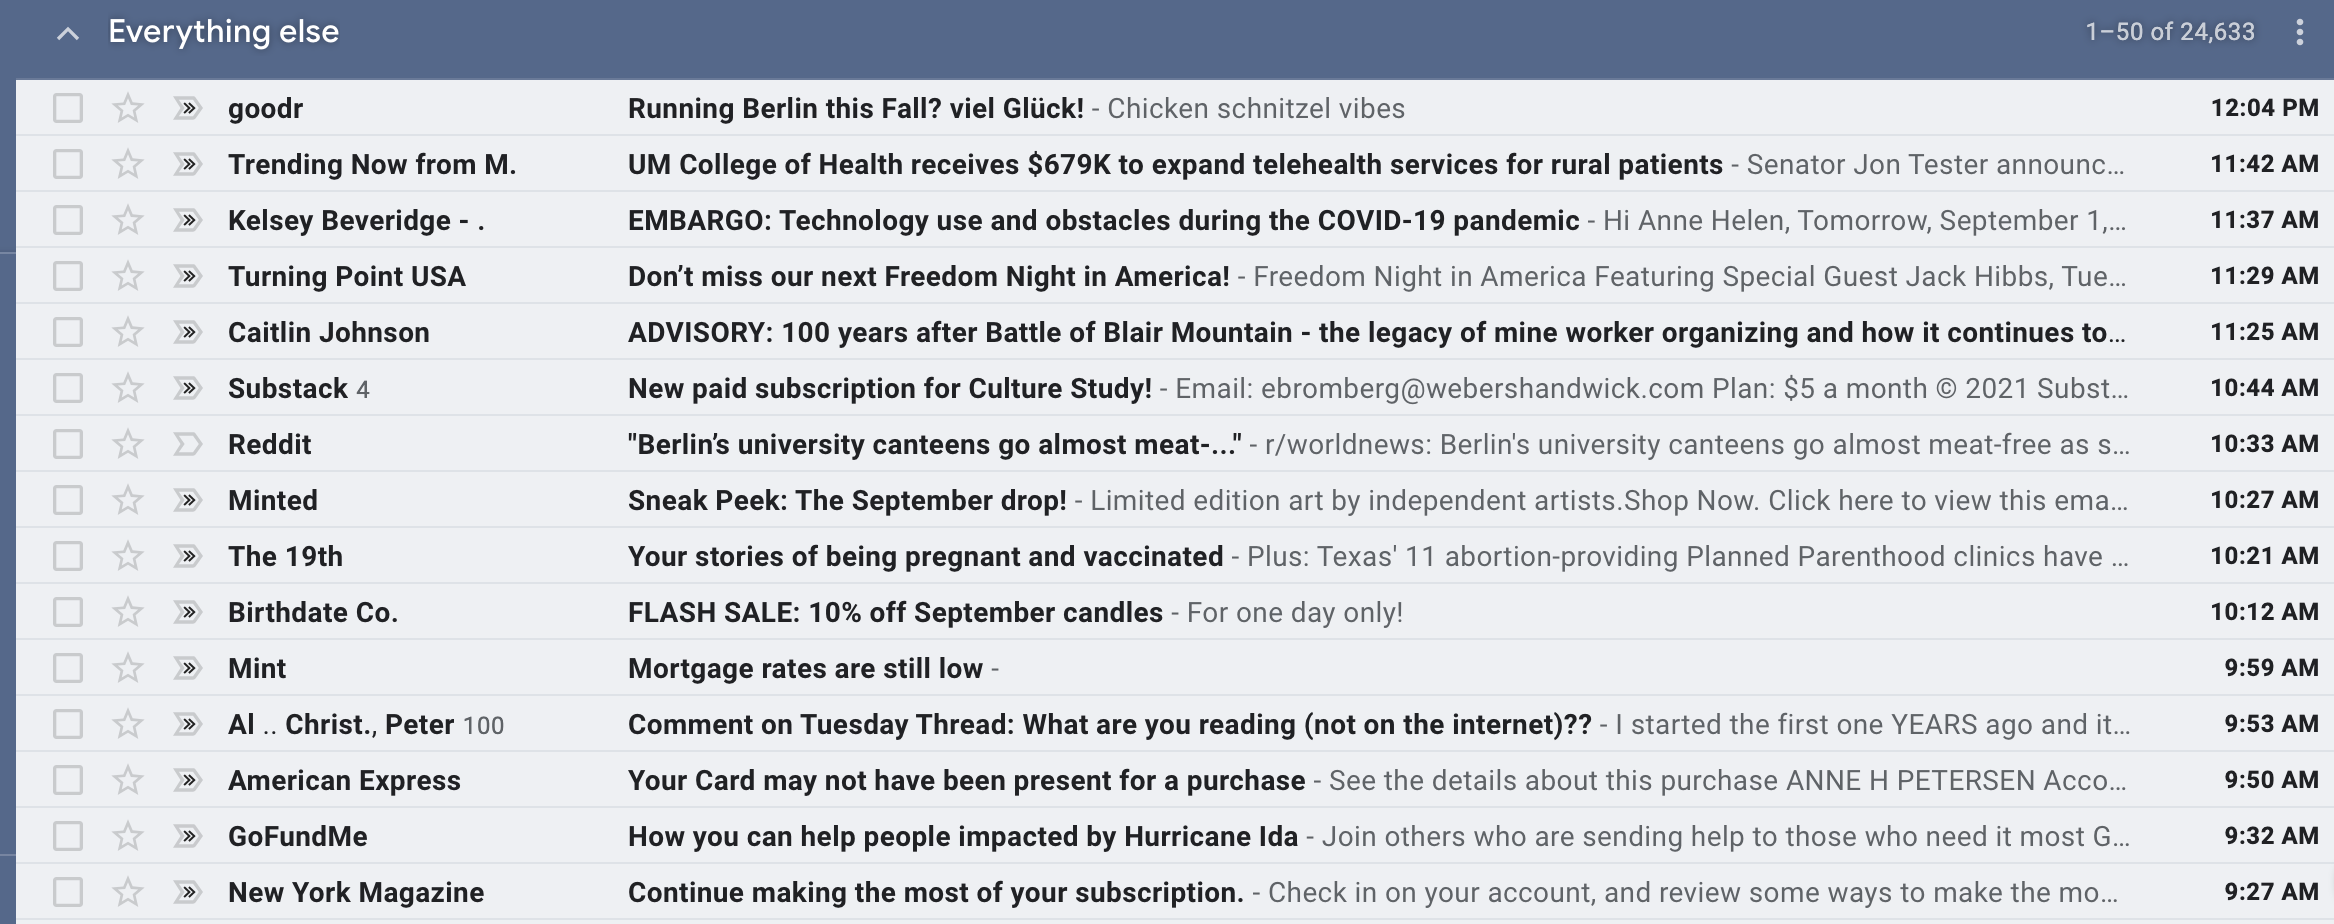Star the GoFundMe email
Viewport: 2334px width, 924px height.
tap(127, 836)
